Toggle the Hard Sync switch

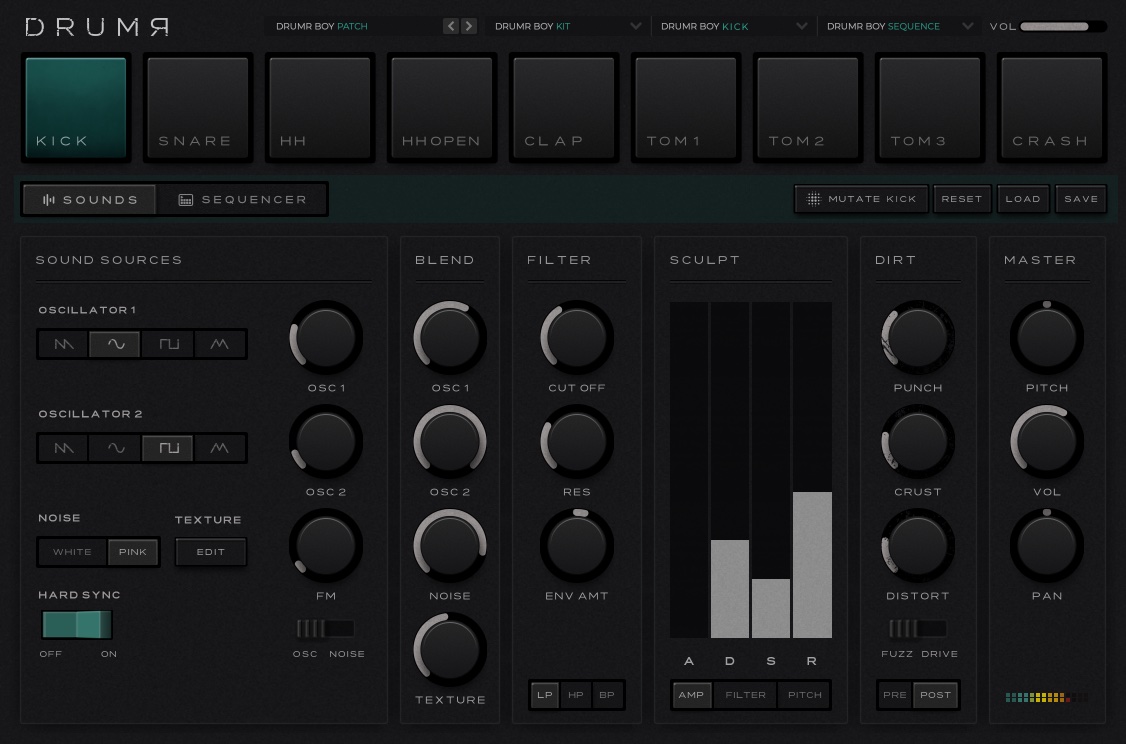tap(77, 625)
